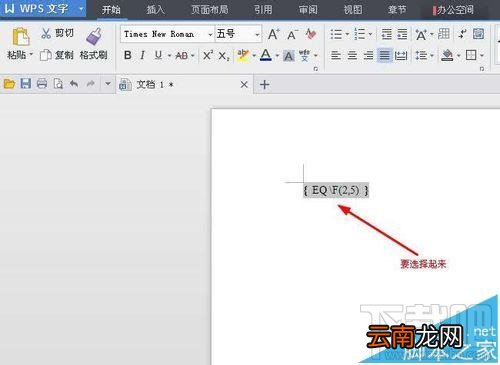Click the borders icon
500x365 pixels.
click(x=471, y=55)
